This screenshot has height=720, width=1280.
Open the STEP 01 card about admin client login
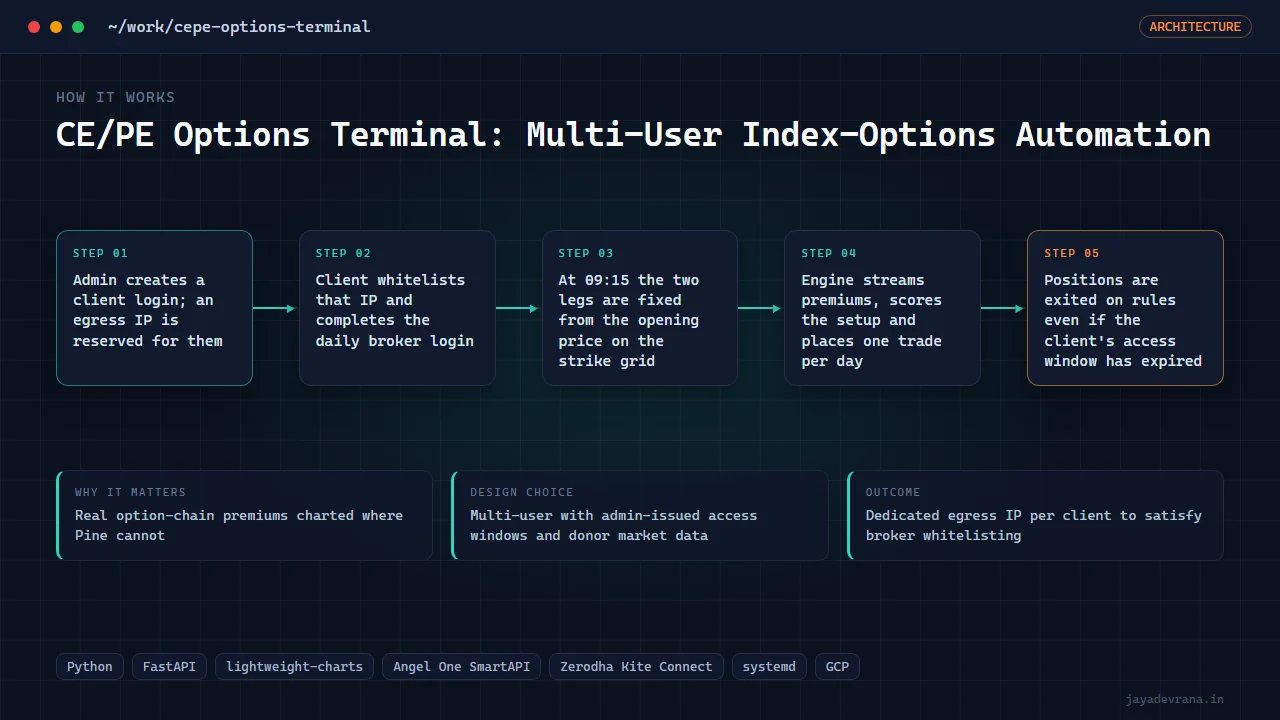pyautogui.click(x=154, y=308)
